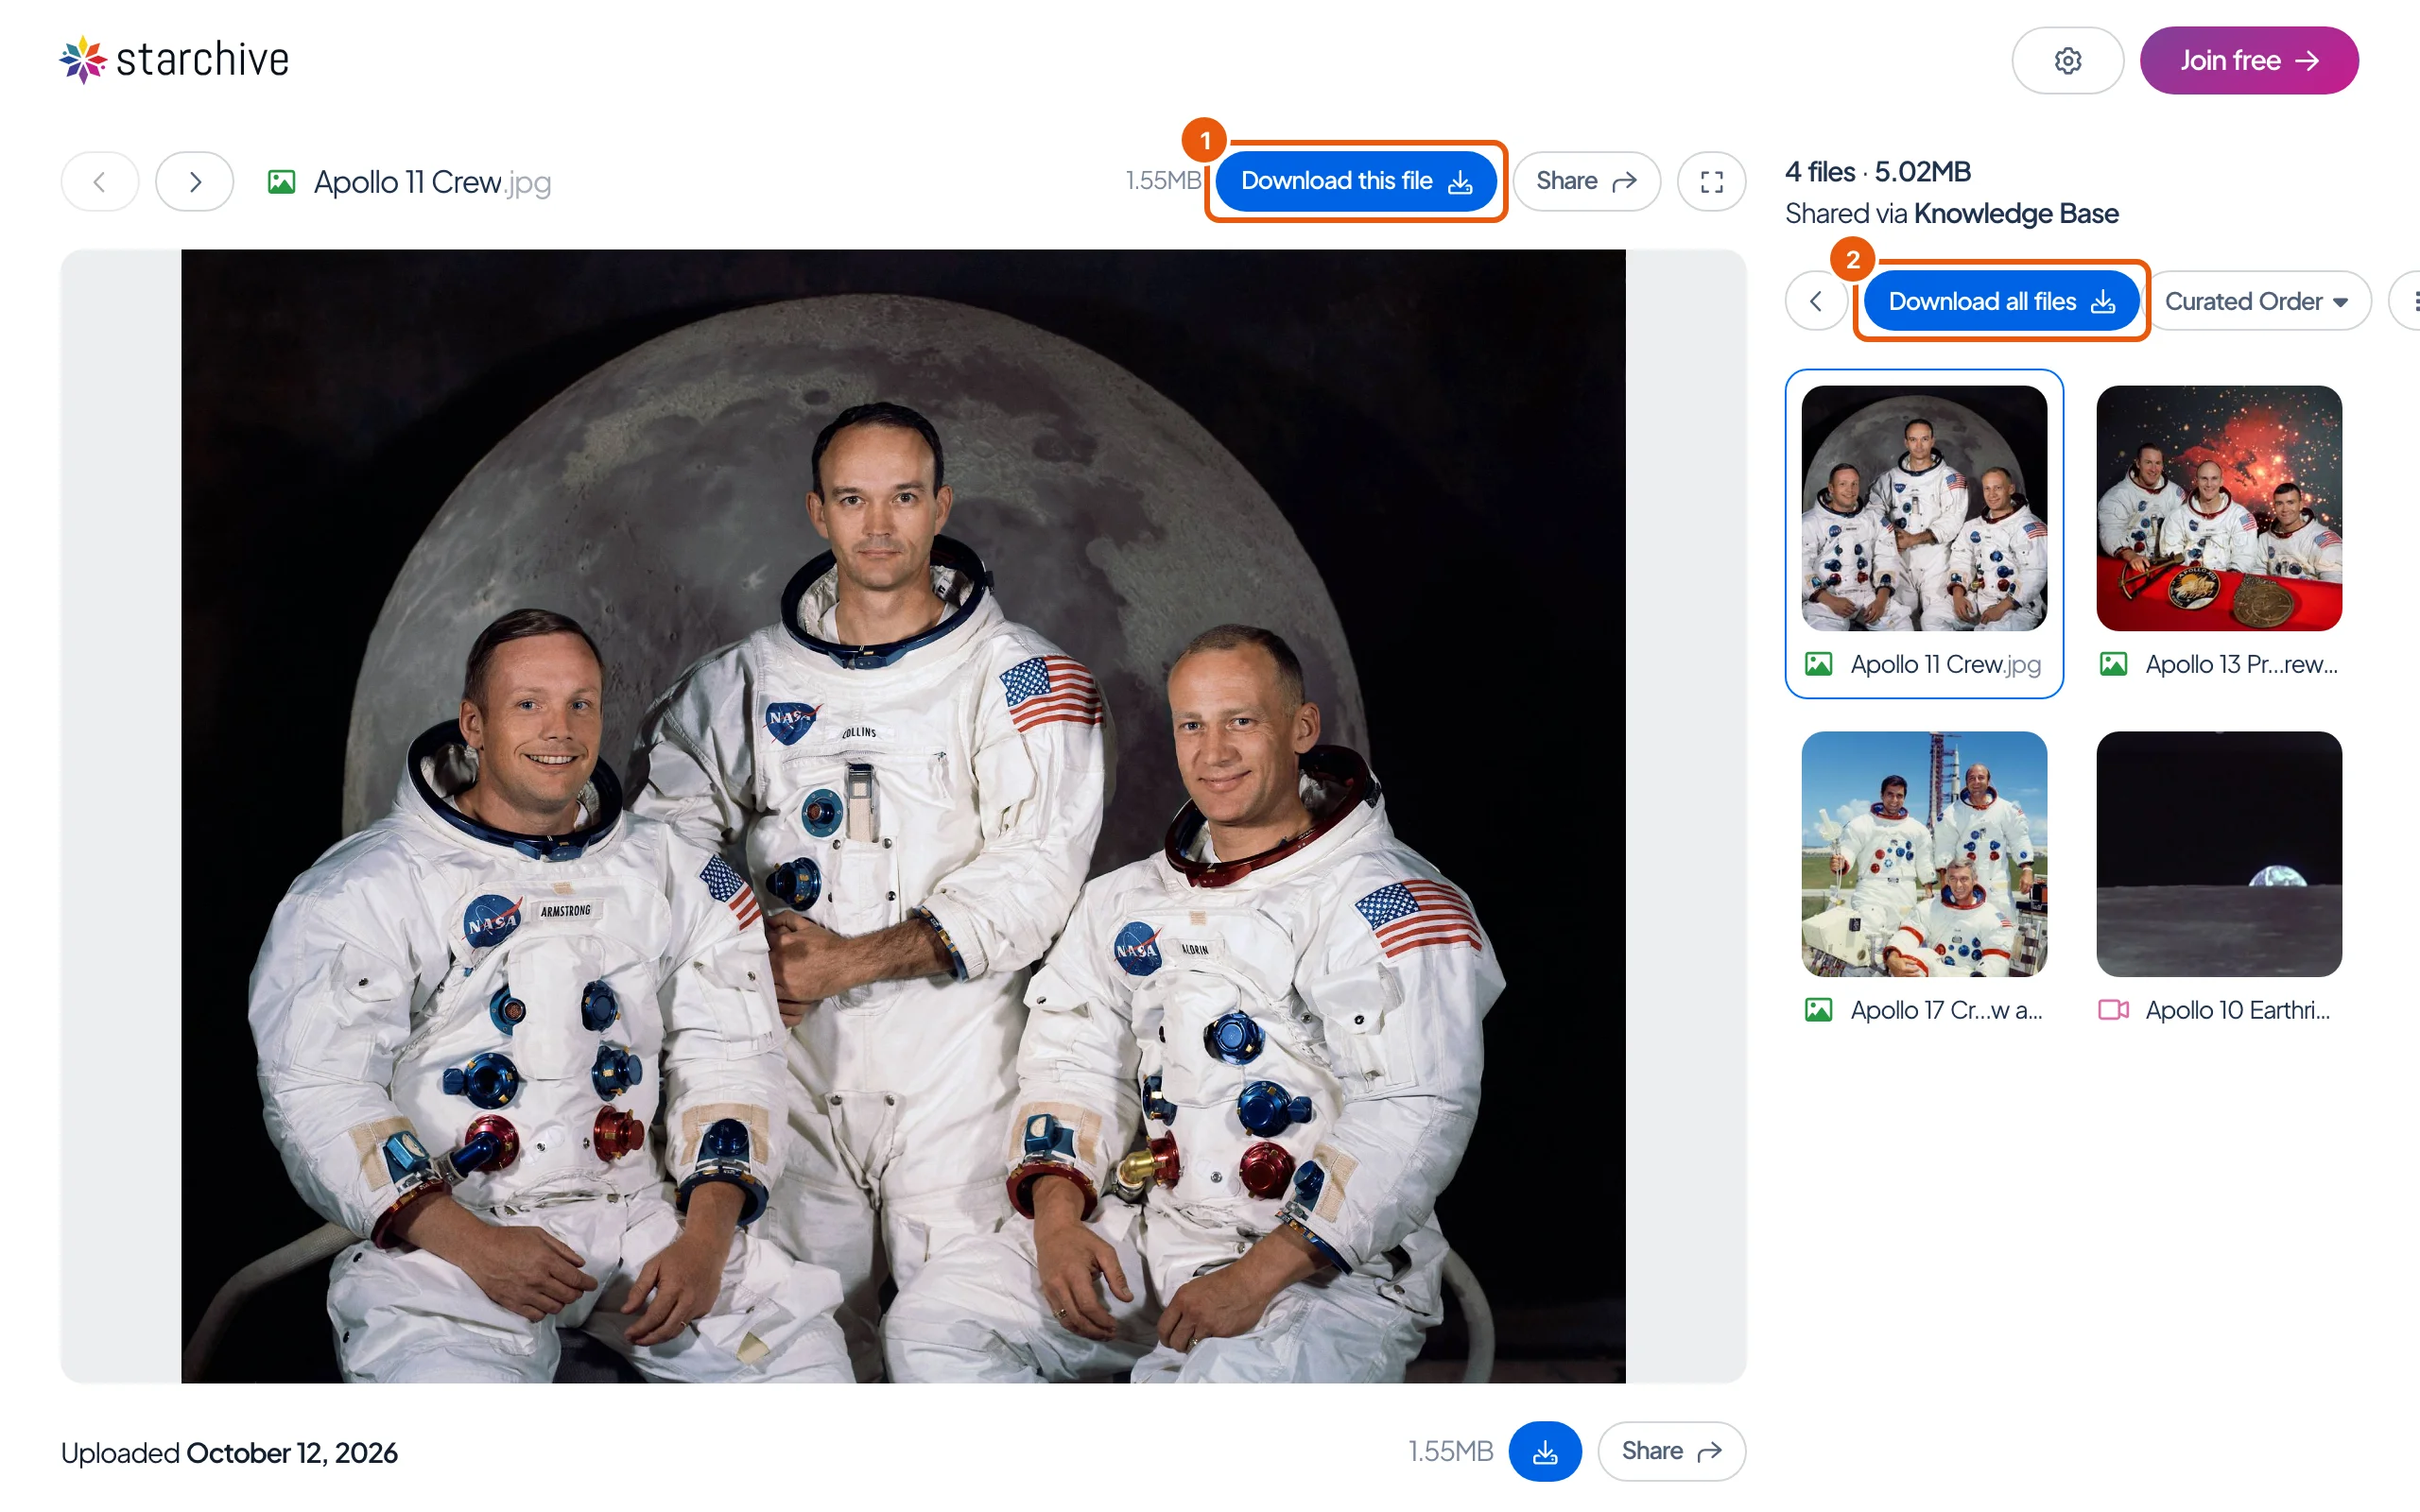Collapse the file list panel chevron

coord(1816,301)
